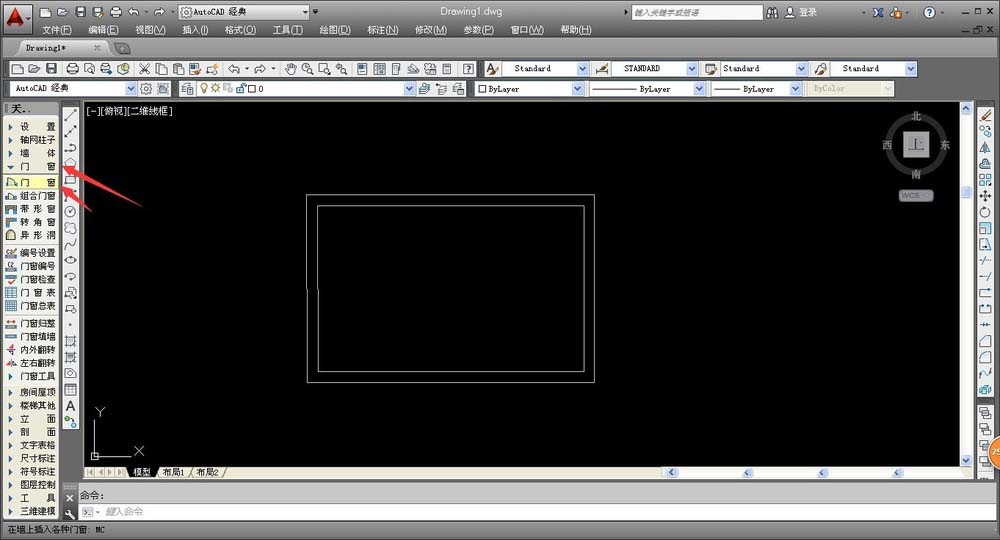Viewport: 1000px width, 540px height.
Task: Select the Line draw tool
Action: click(71, 115)
